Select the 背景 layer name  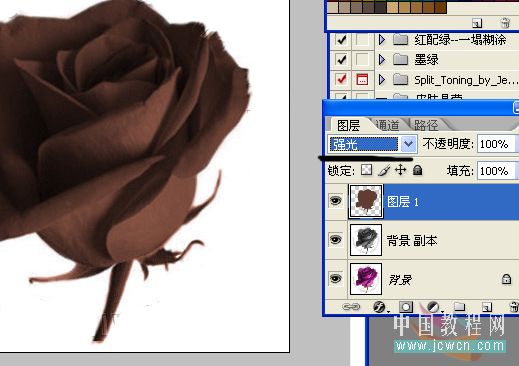coord(400,279)
